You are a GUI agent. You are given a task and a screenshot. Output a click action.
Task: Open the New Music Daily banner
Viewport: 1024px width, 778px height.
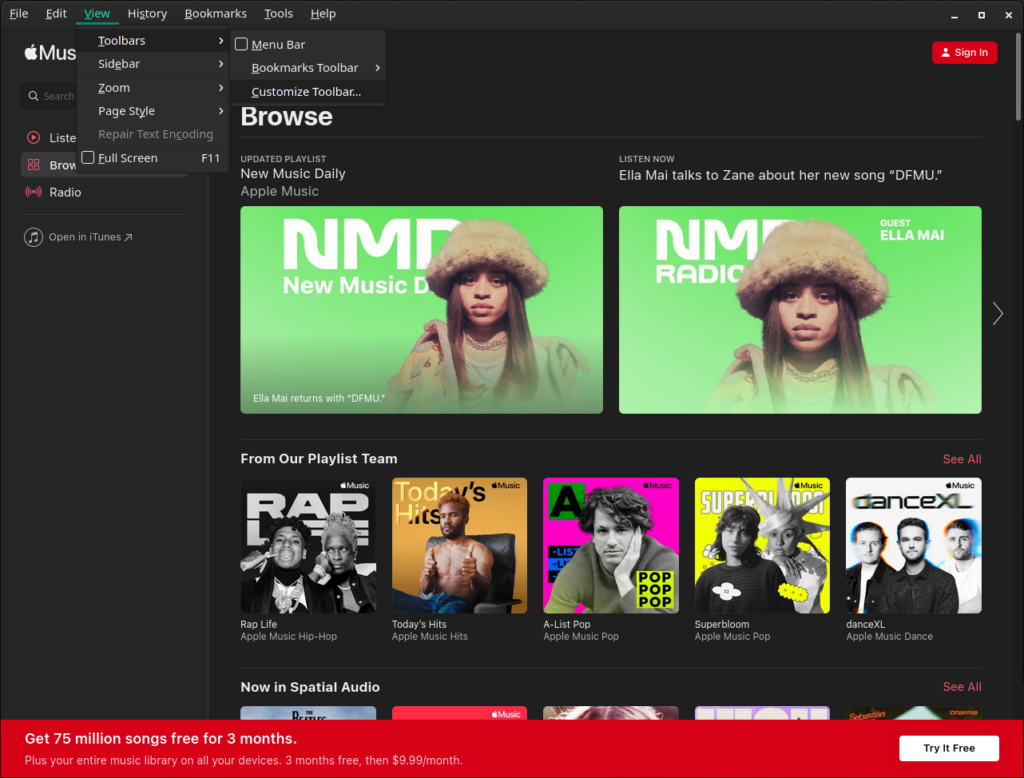point(421,310)
